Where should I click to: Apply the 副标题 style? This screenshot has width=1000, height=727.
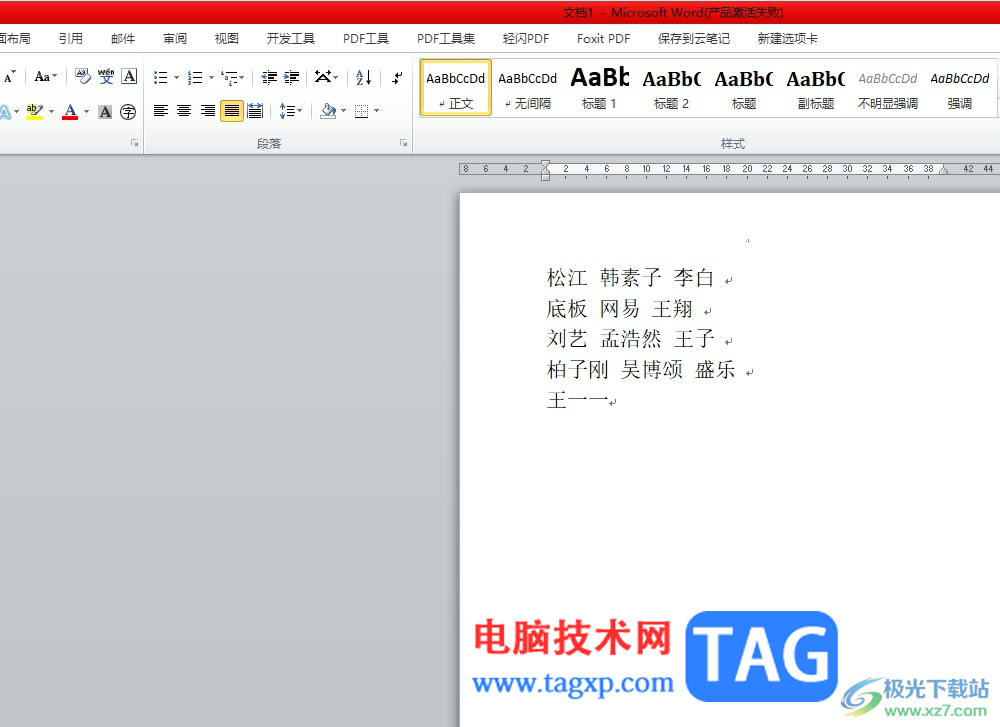pos(816,88)
